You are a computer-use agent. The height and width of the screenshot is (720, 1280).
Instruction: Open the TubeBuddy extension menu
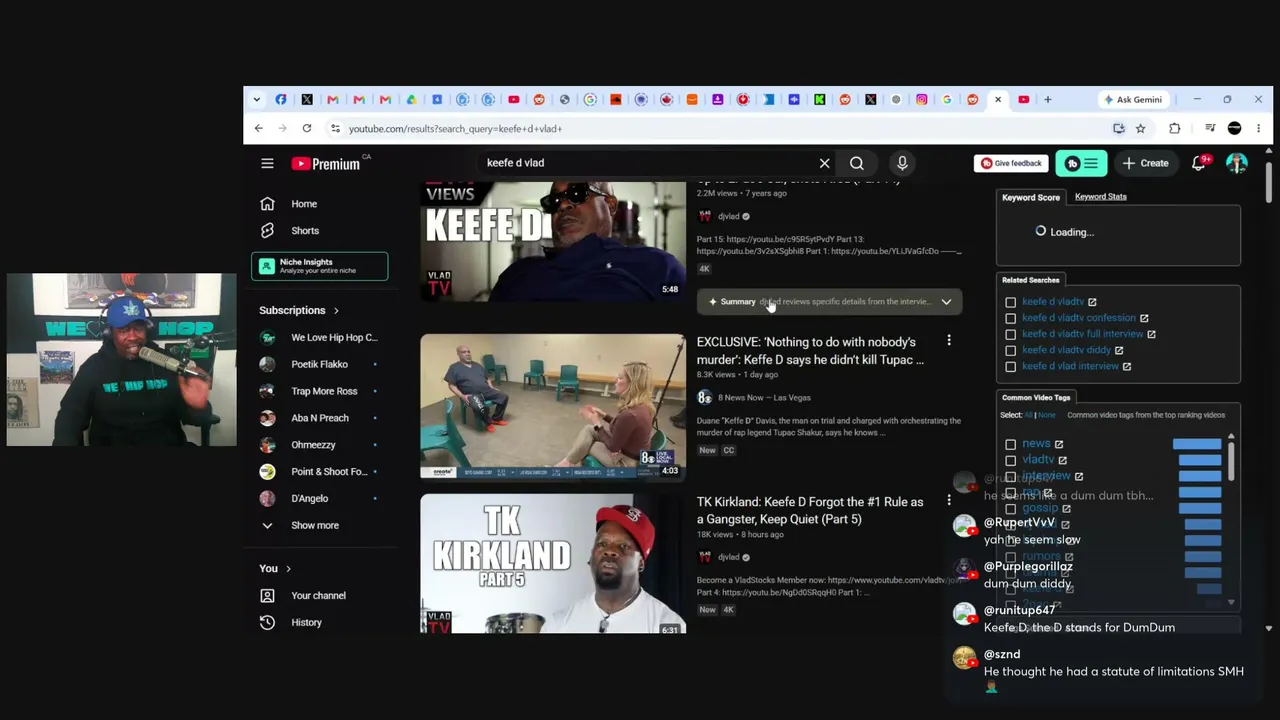pos(1081,163)
